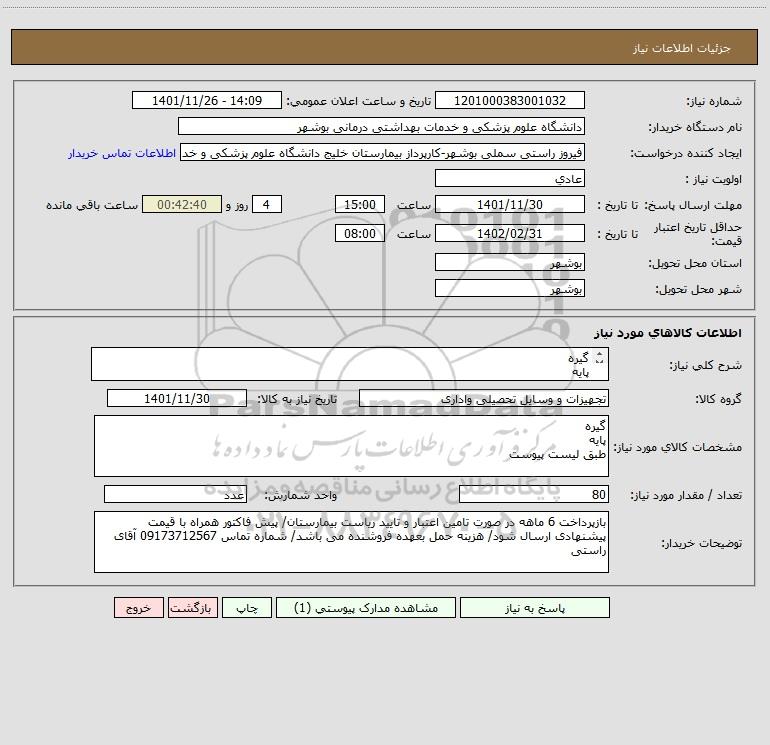This screenshot has height=745, width=770.
Task: Click the نام دستگاه خریدار label
Action: coord(695,127)
